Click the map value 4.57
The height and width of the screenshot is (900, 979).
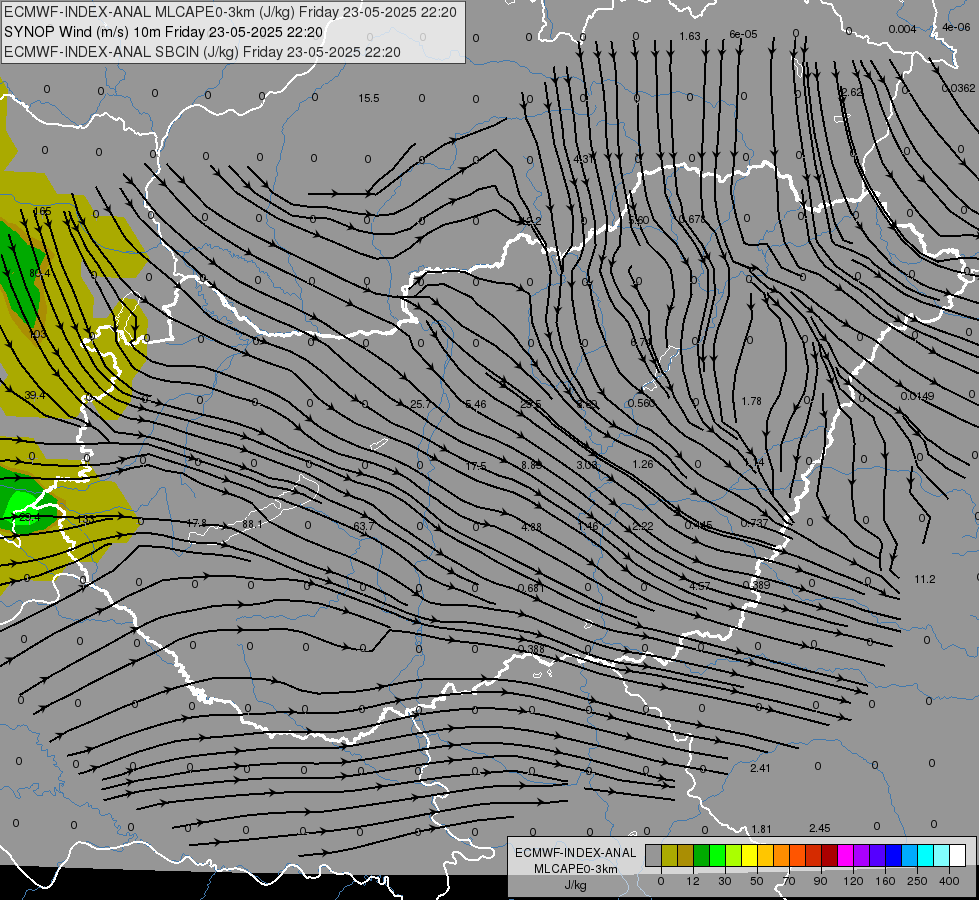click(x=699, y=586)
